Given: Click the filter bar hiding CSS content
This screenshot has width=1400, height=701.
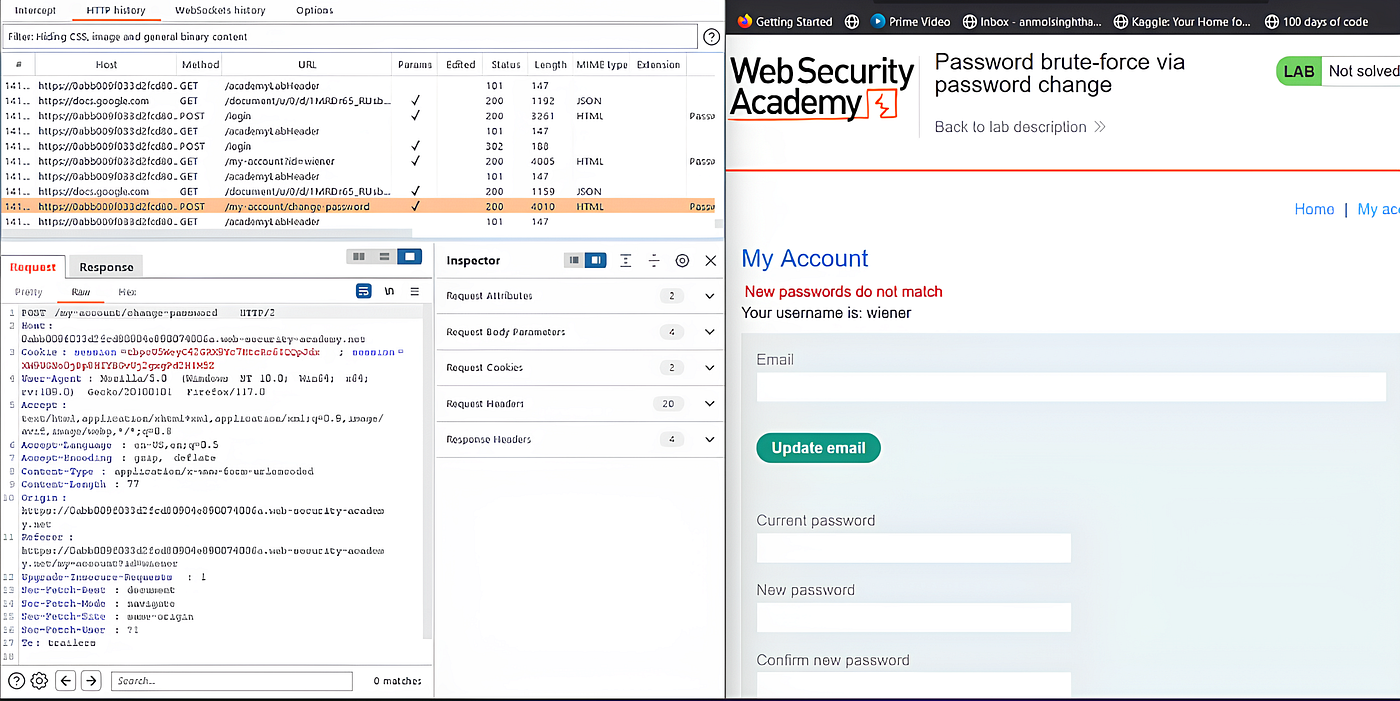Looking at the screenshot, I should [349, 37].
